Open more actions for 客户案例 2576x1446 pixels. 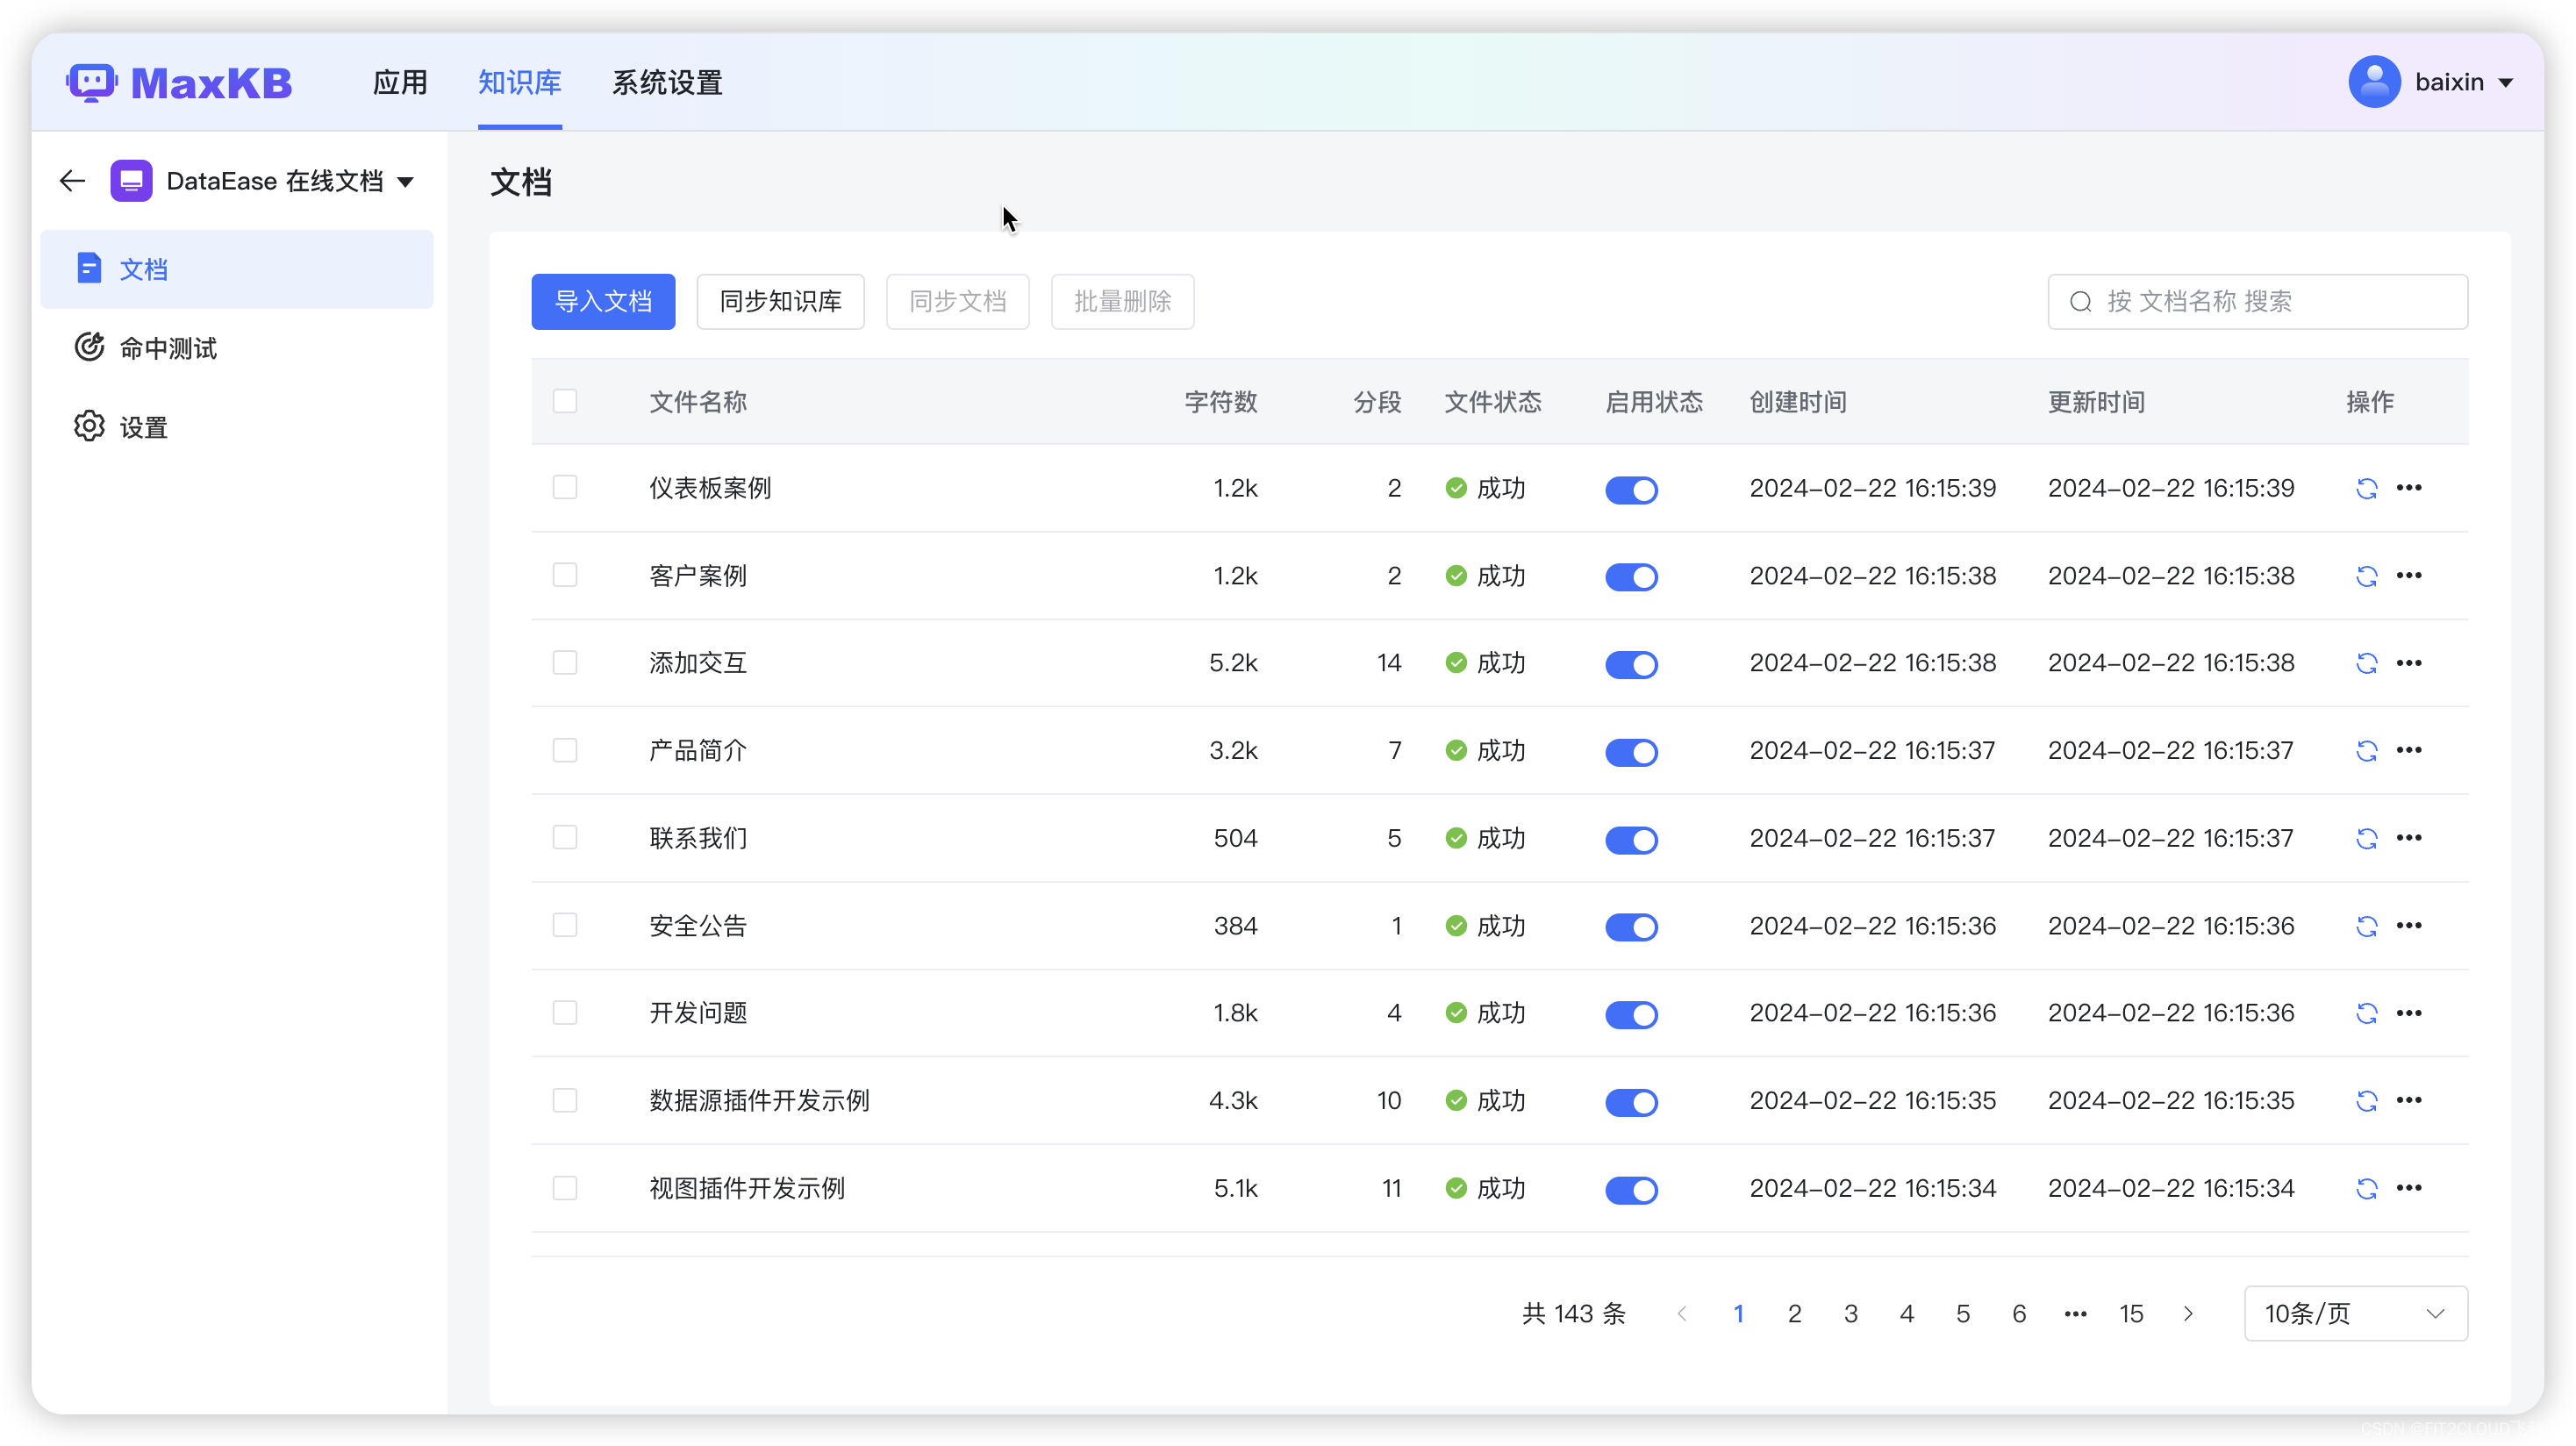coord(2409,576)
